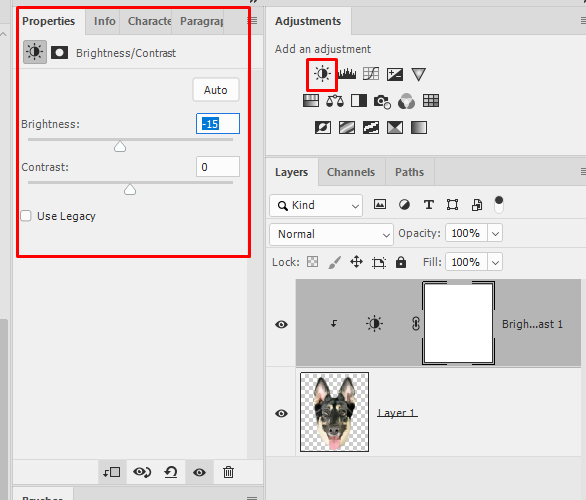Open Layers panel menu icon
This screenshot has height=500, width=586.
pos(583,172)
